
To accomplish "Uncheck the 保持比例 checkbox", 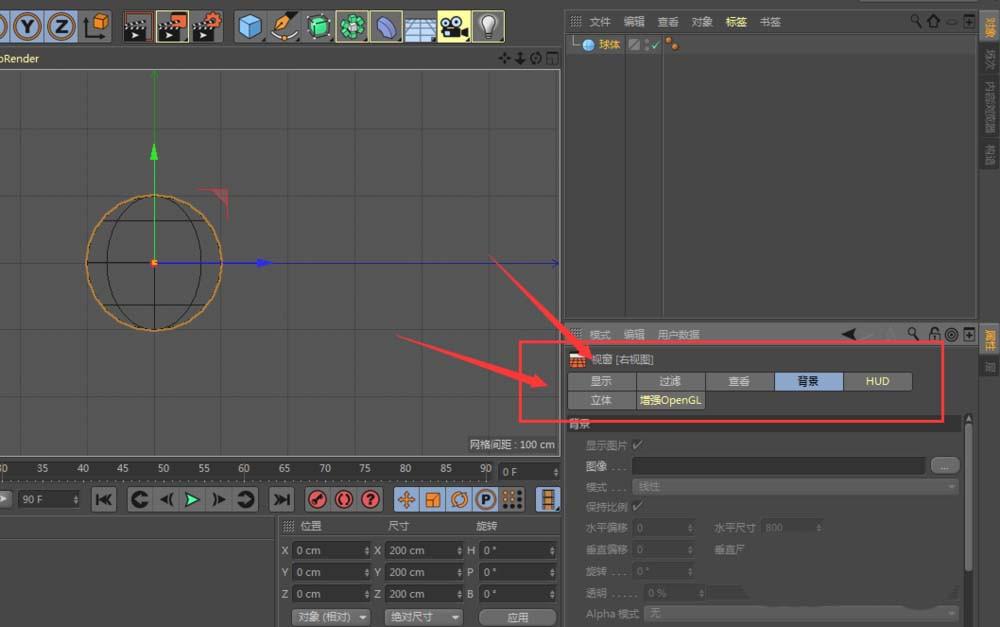I will (636, 507).
